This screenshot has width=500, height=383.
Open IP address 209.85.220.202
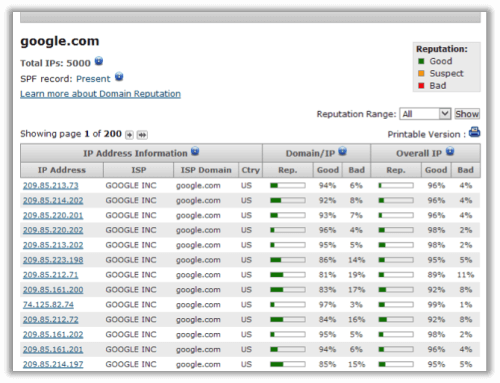click(x=53, y=230)
